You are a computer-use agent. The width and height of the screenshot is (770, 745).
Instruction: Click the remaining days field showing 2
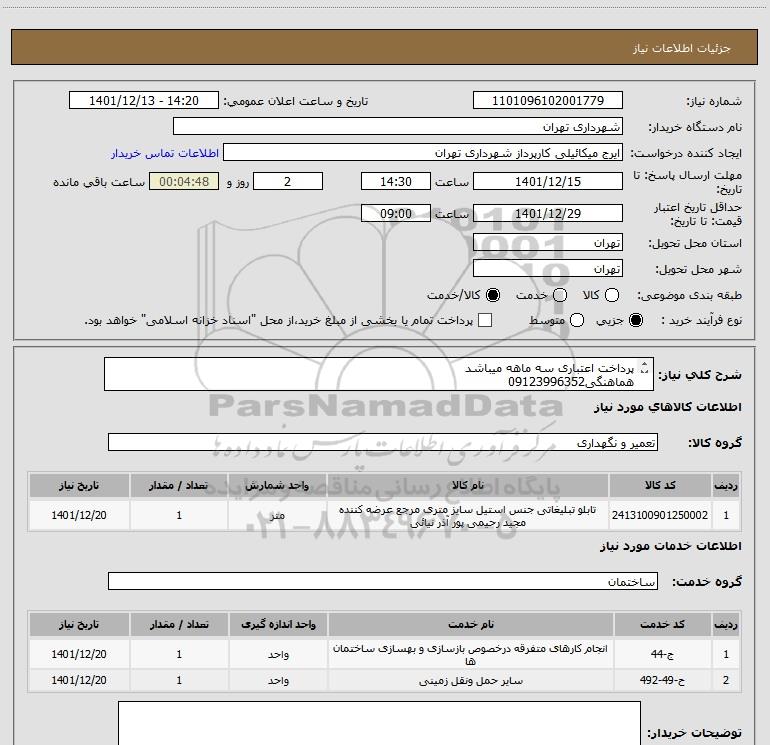[288, 181]
